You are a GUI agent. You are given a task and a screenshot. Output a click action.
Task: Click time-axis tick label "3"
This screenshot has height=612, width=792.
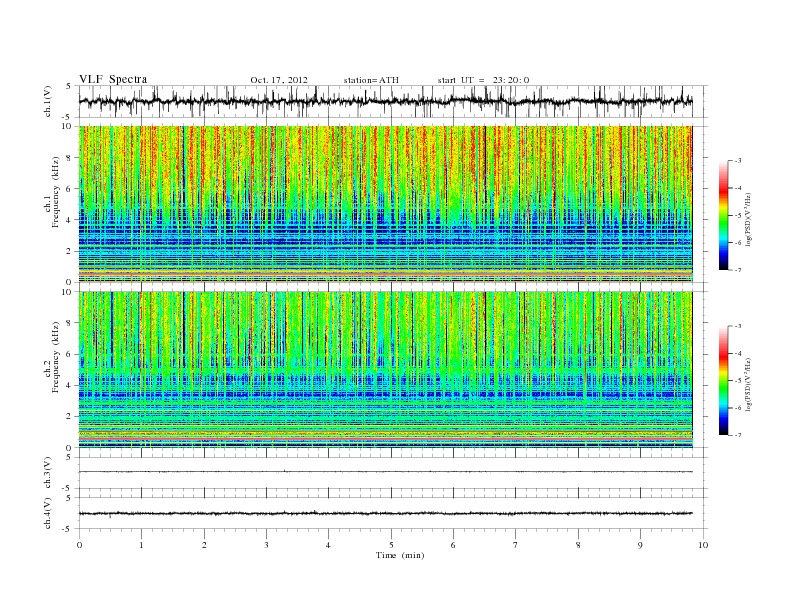[266, 545]
